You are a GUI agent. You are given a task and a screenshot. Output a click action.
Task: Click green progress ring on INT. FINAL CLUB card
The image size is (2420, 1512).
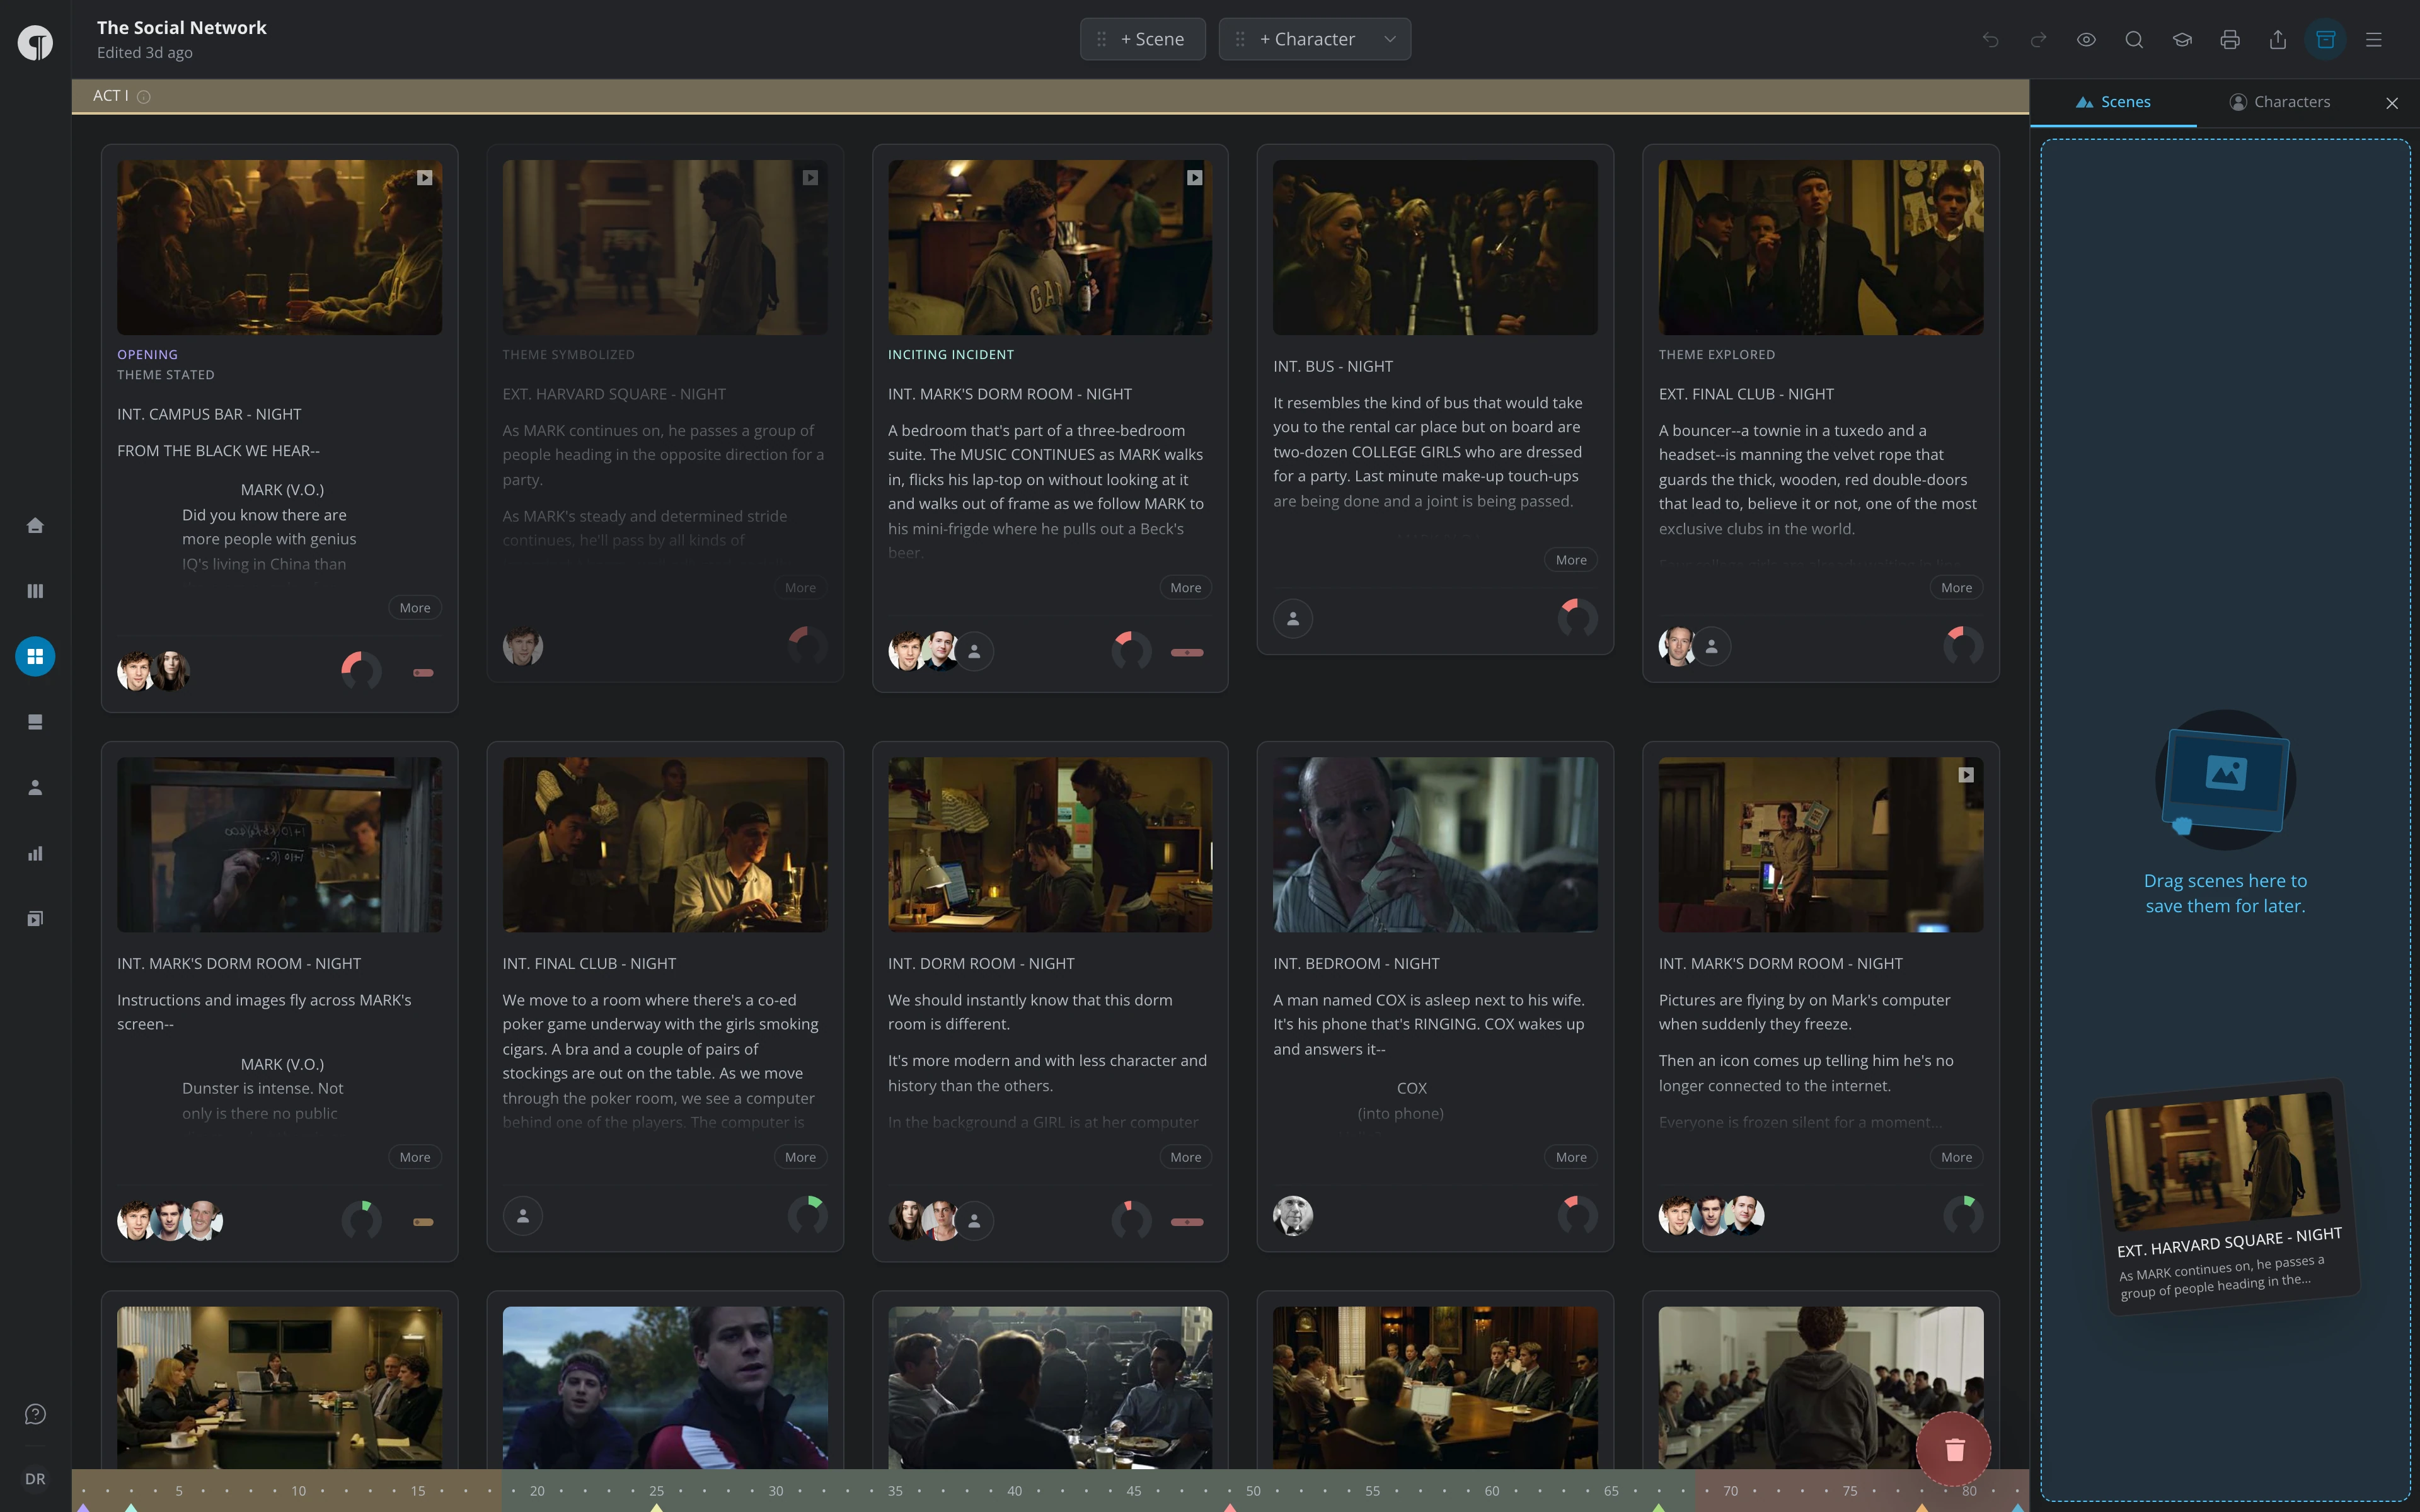[807, 1215]
